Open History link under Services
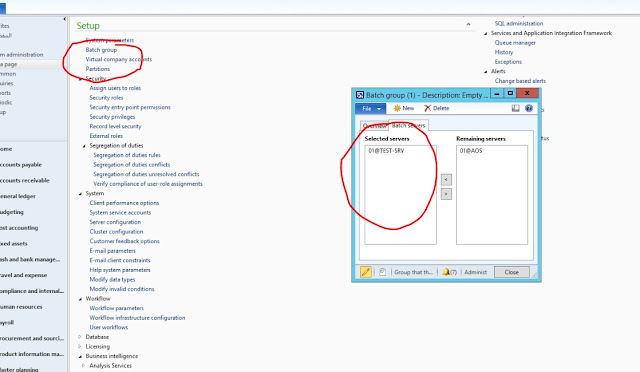The height and width of the screenshot is (372, 640). [504, 52]
